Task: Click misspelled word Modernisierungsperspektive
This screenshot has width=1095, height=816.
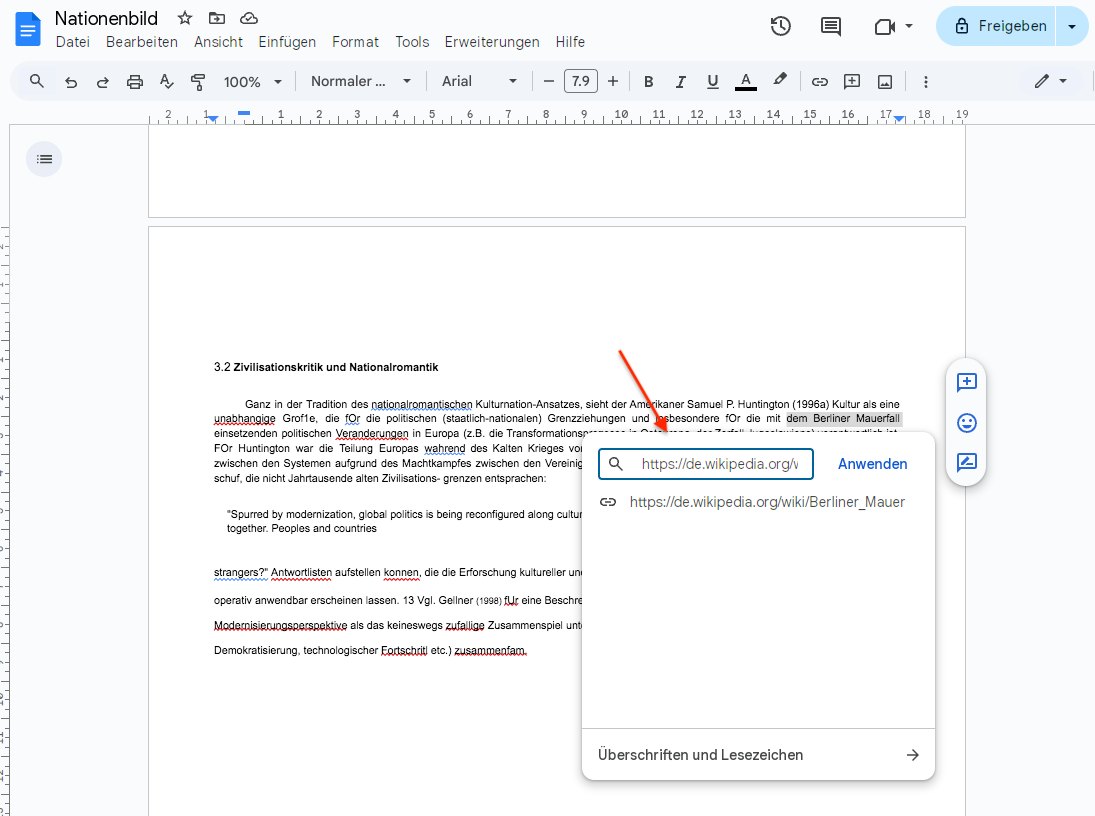Action: tap(280, 625)
